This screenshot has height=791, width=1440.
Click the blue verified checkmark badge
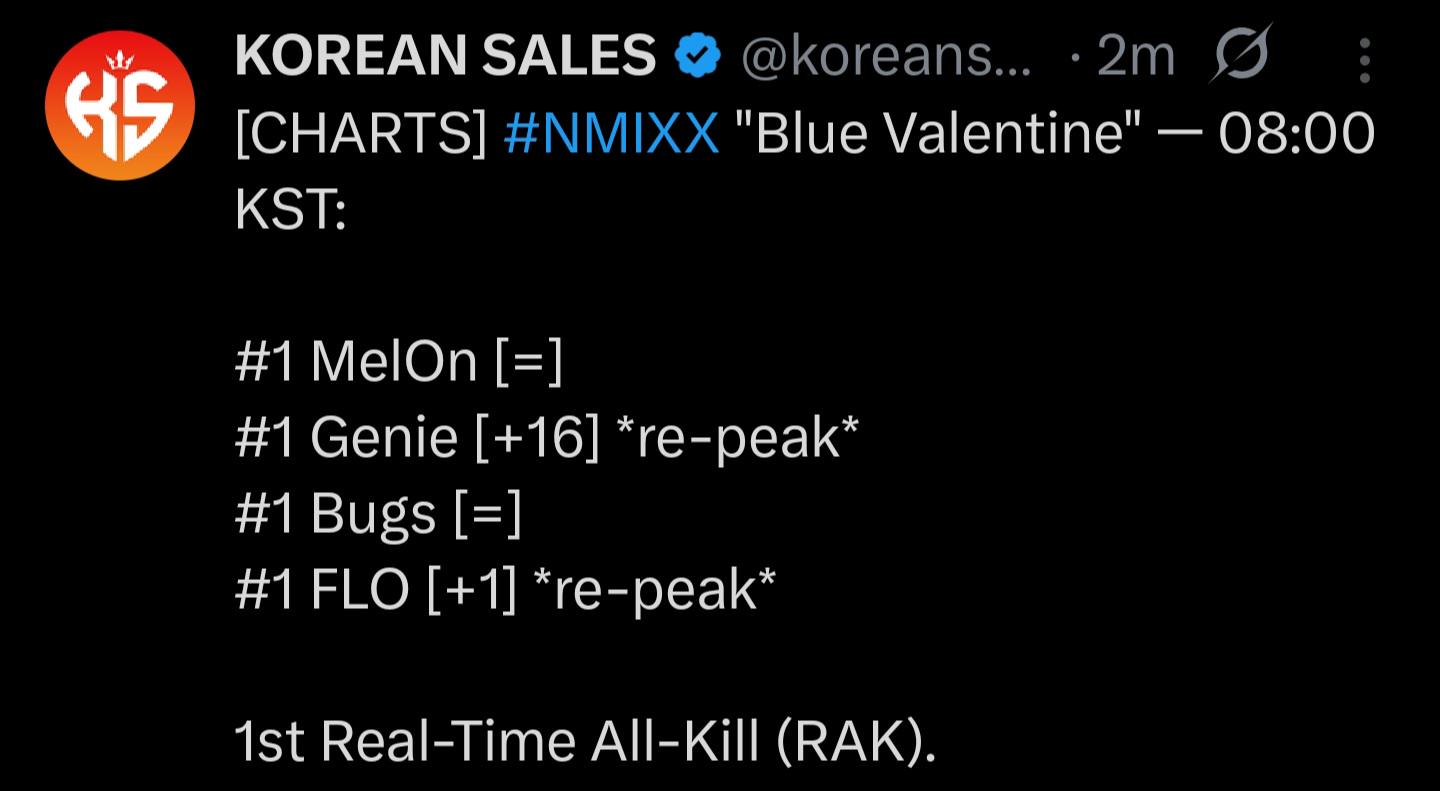point(699,56)
